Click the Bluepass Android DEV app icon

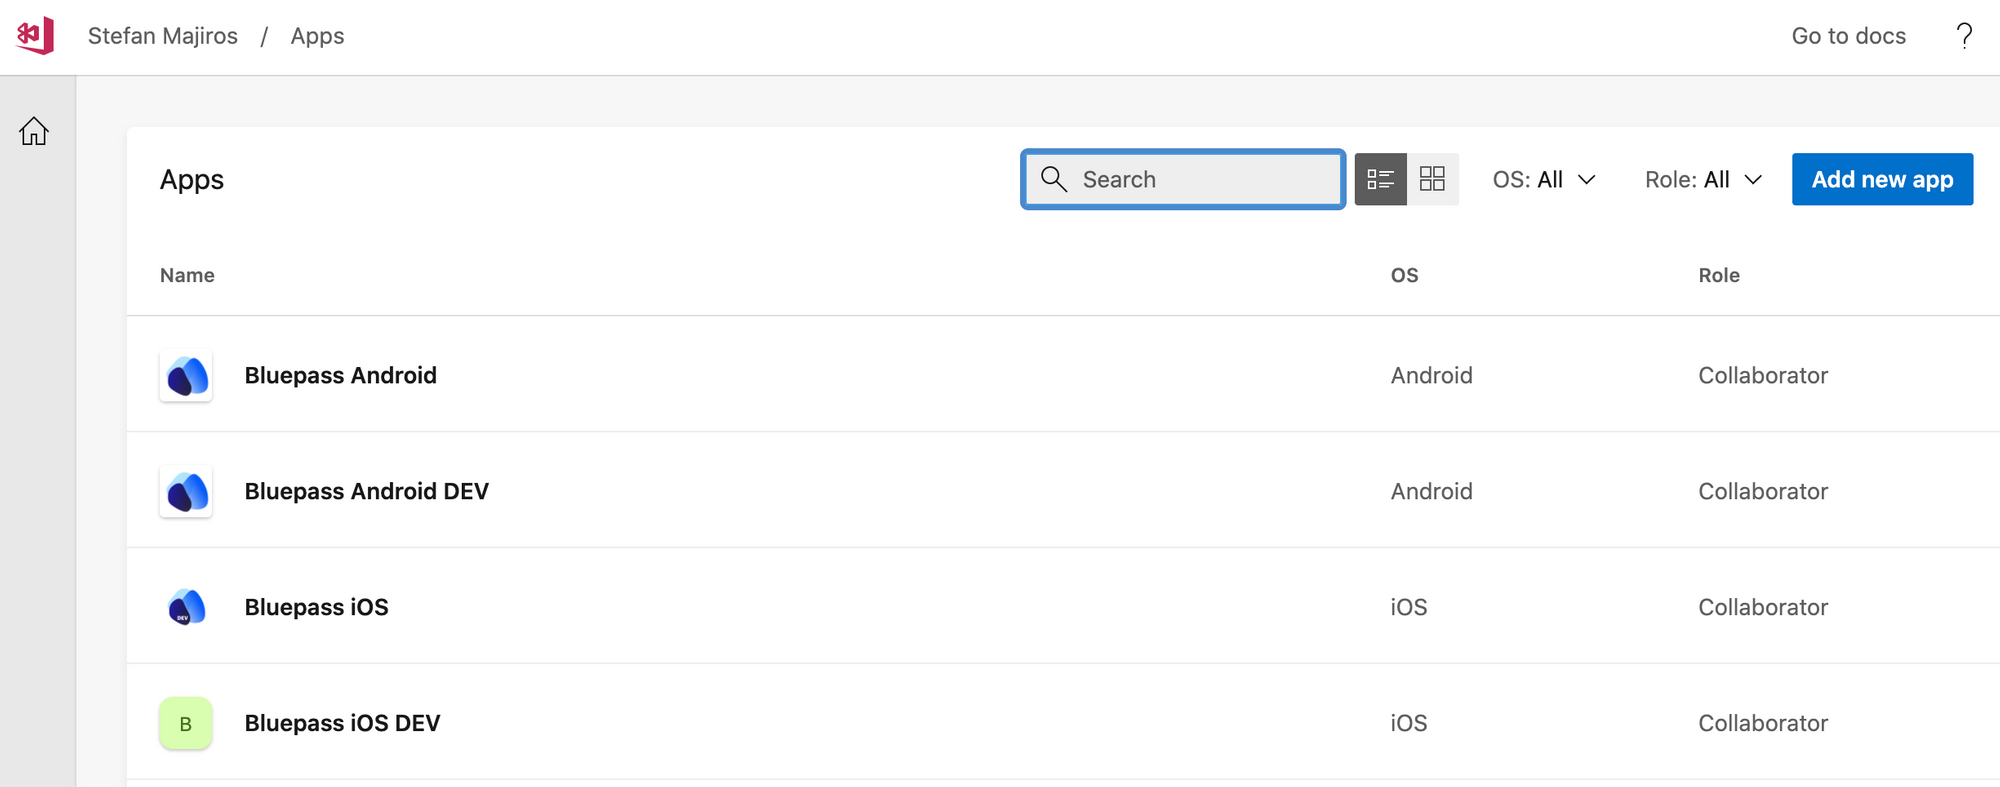[186, 492]
